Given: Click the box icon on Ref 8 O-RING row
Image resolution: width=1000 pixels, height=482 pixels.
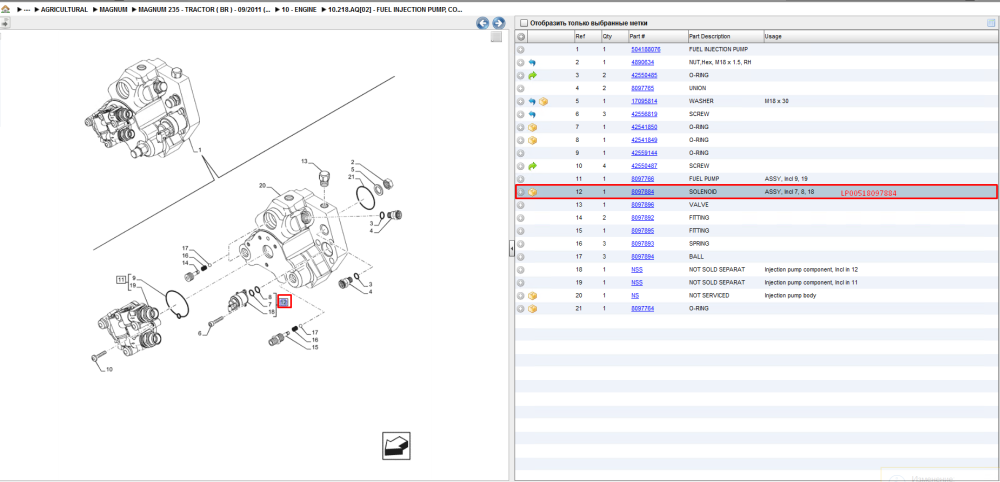Looking at the screenshot, I should [x=533, y=140].
